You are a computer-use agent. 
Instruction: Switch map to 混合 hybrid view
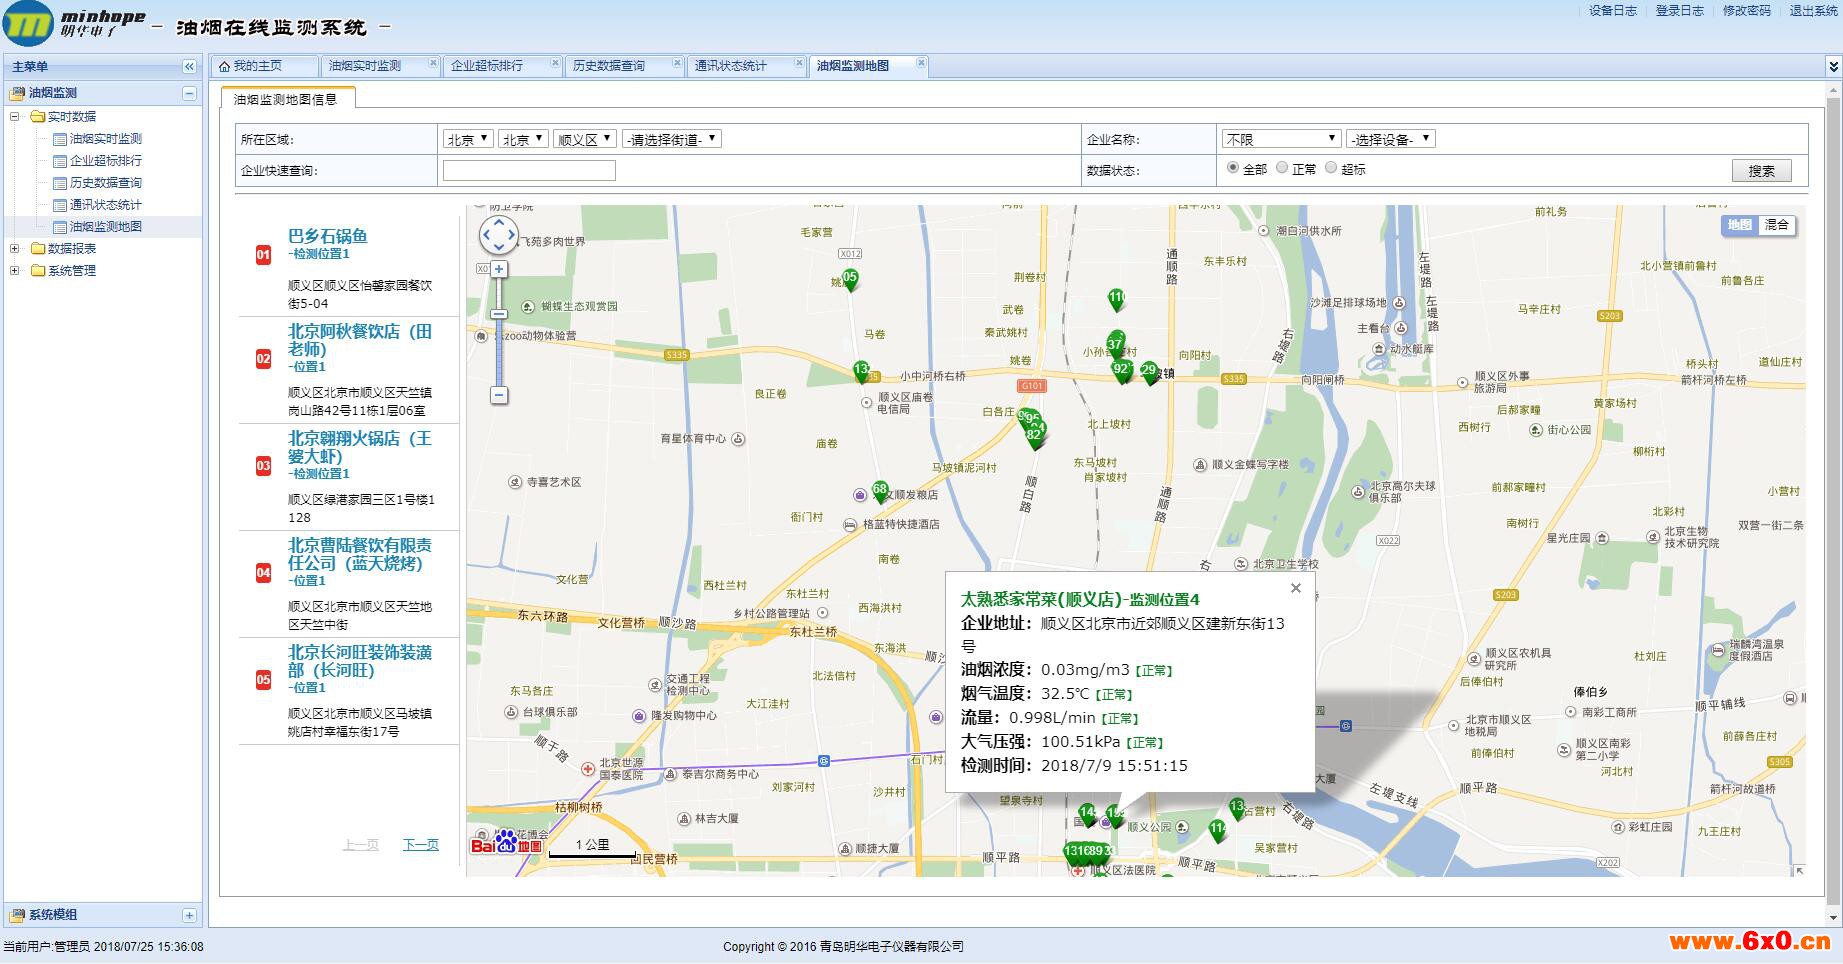[1777, 225]
